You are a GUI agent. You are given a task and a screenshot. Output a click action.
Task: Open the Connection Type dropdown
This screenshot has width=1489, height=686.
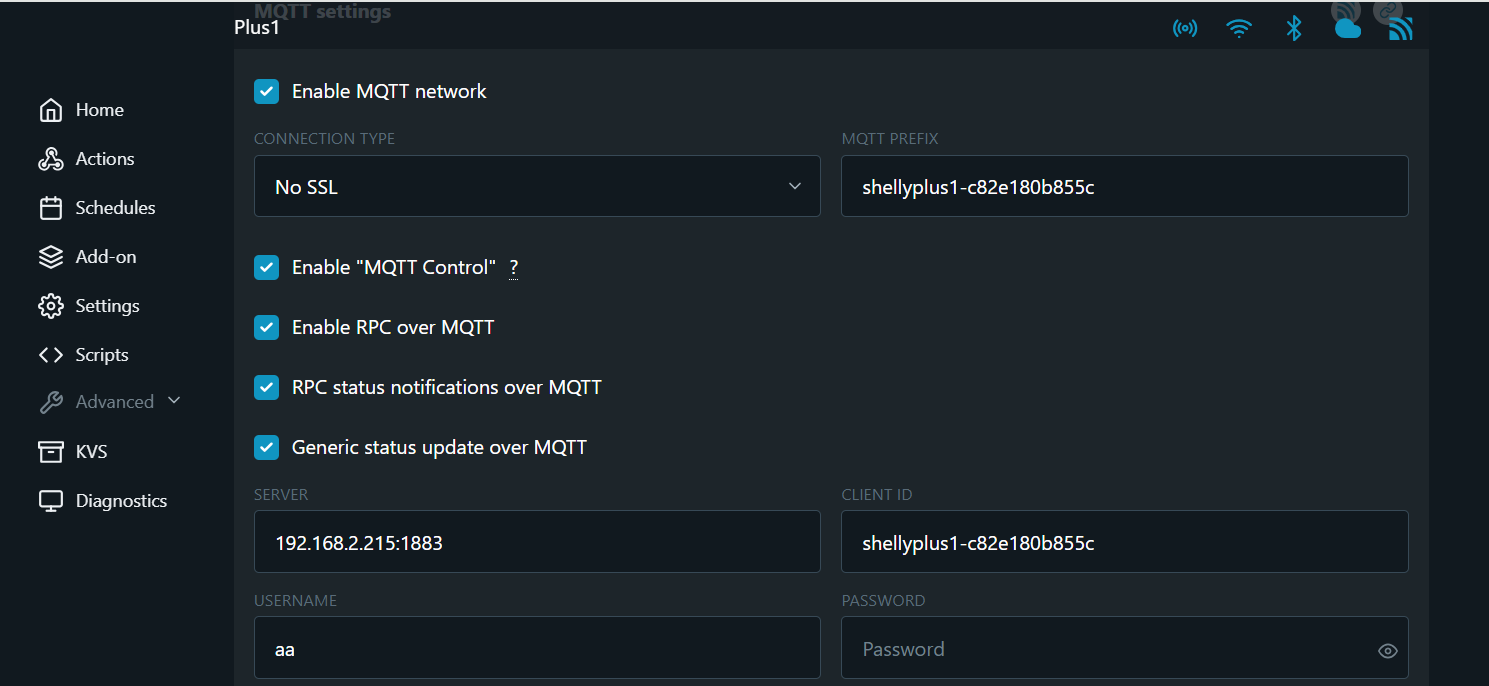537,186
